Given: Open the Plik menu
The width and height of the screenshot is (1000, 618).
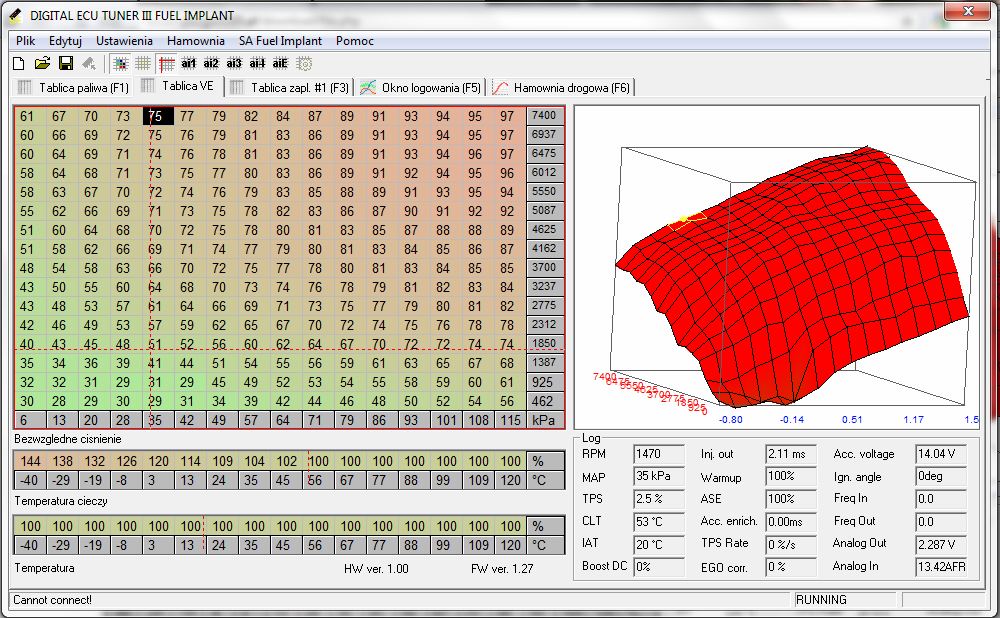Looking at the screenshot, I should point(26,41).
